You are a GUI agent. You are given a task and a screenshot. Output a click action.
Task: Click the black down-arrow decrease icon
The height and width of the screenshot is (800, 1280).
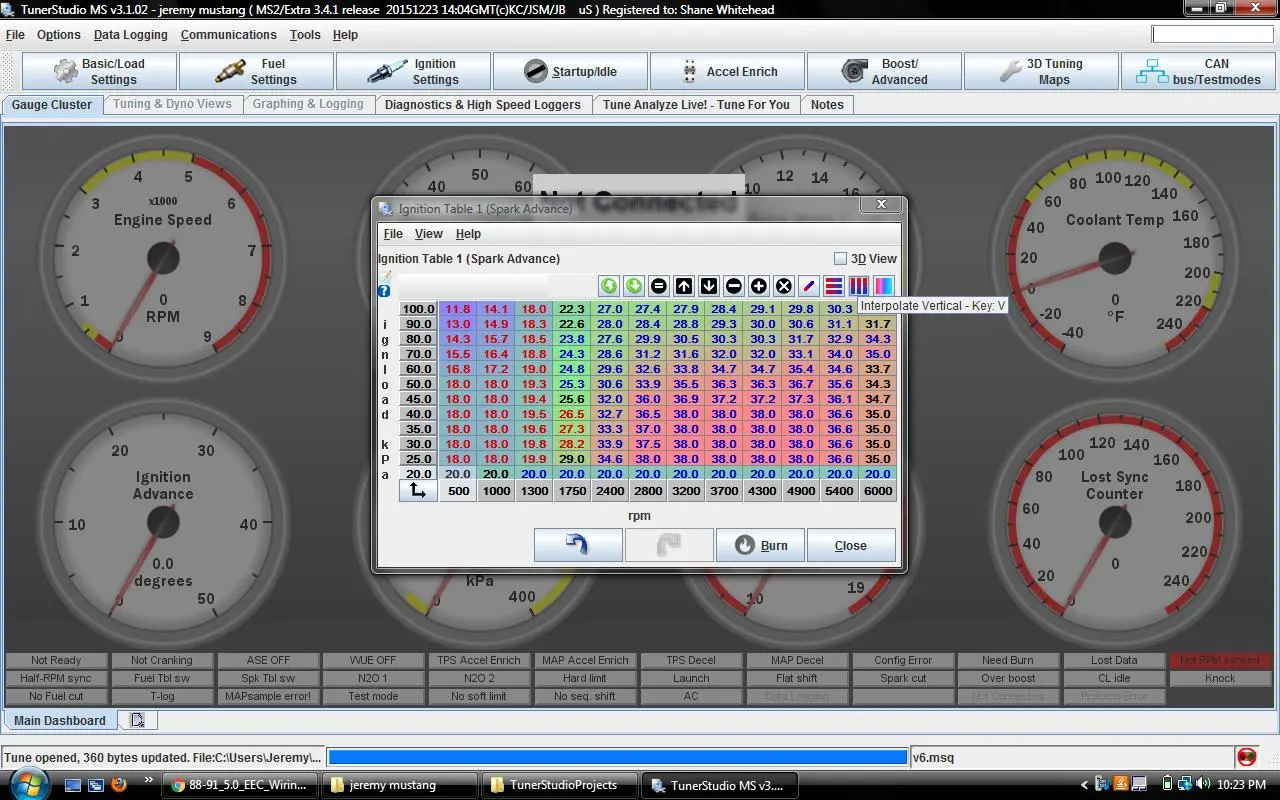click(x=709, y=286)
